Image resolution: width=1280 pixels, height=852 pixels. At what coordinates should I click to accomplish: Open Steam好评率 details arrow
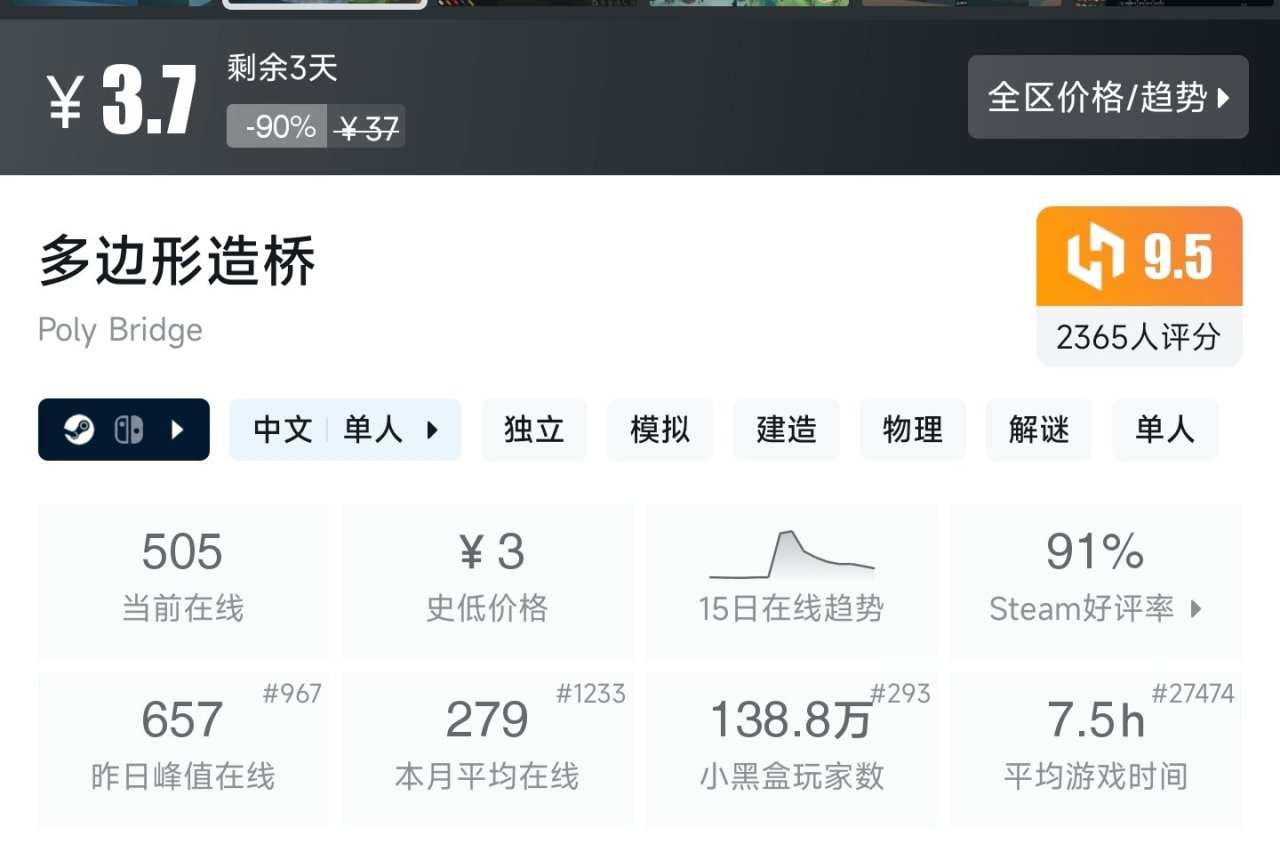pos(1196,609)
